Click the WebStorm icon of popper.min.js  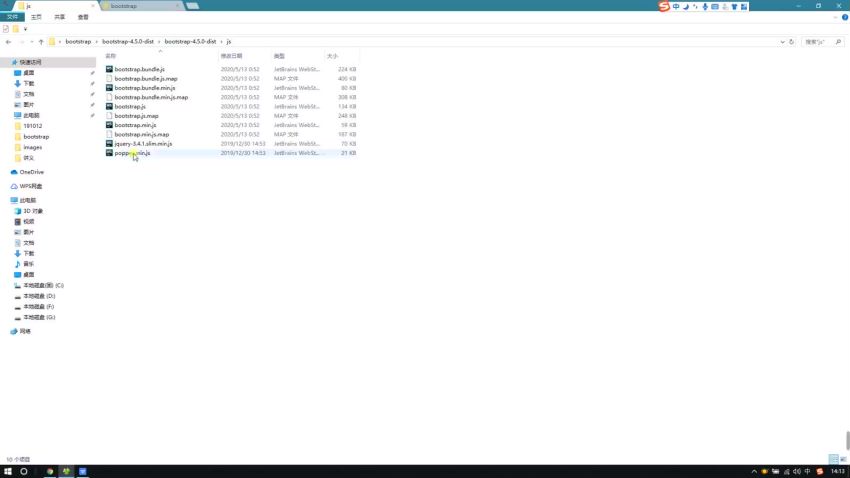pyautogui.click(x=109, y=153)
